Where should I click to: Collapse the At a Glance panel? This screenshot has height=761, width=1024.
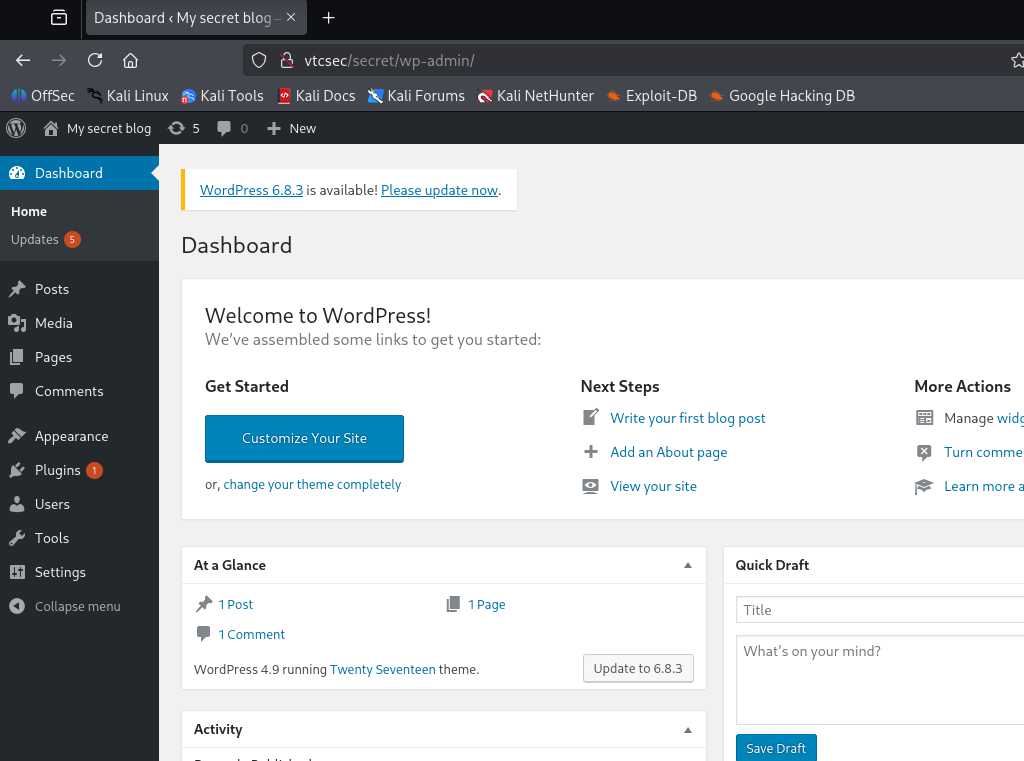pos(688,565)
